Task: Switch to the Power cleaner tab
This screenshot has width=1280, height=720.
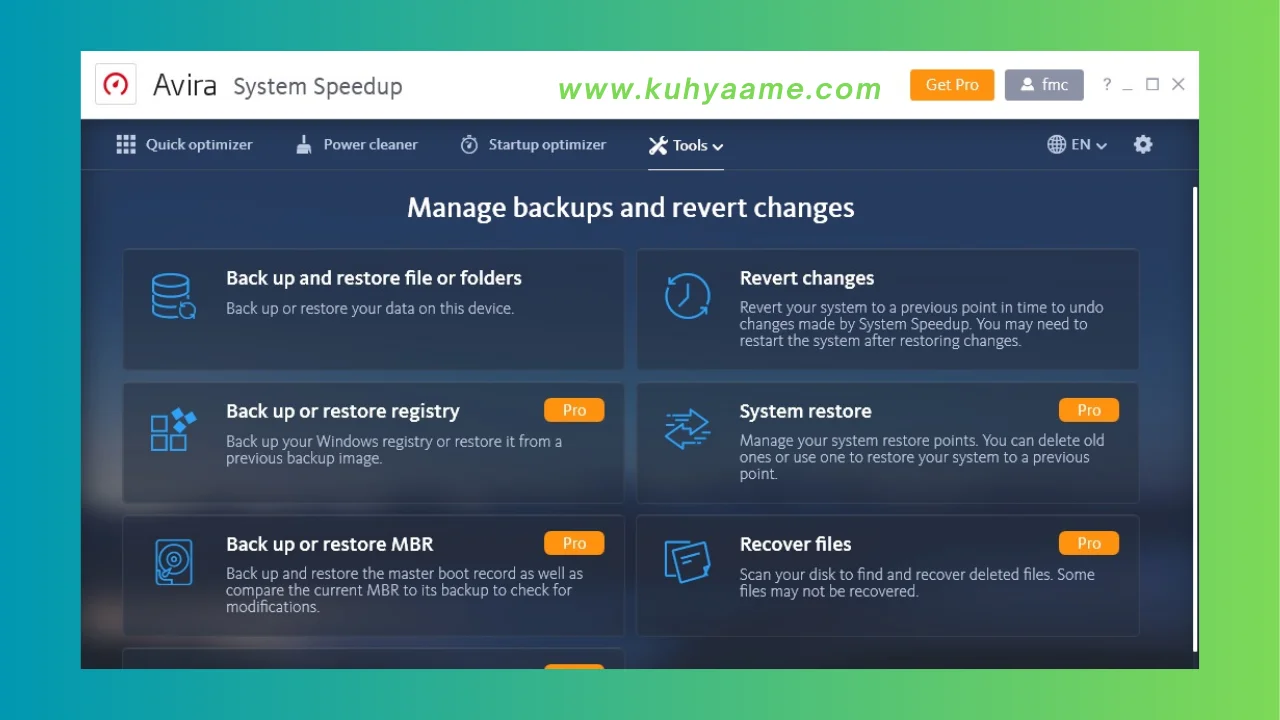Action: [x=357, y=145]
